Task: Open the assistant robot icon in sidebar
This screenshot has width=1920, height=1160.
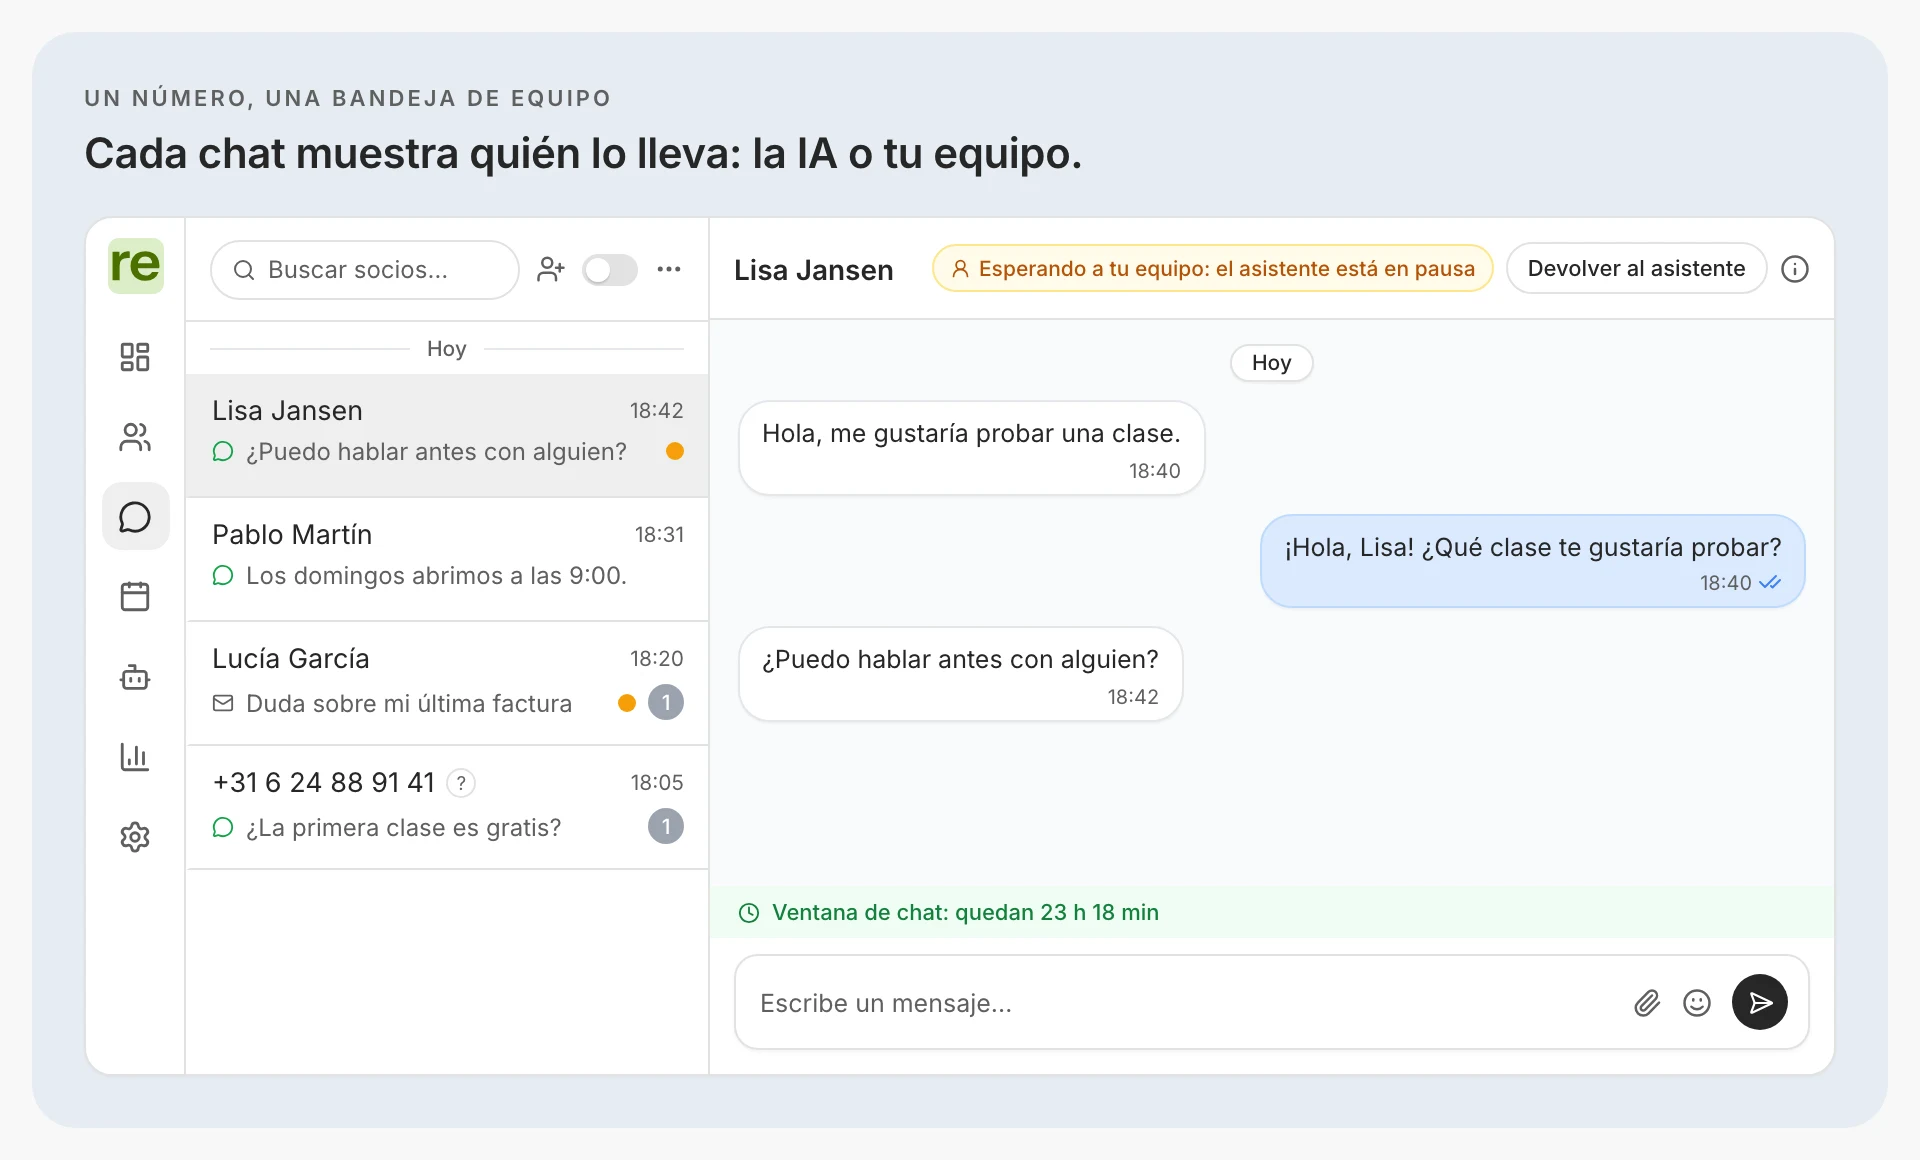Action: pyautogui.click(x=135, y=677)
